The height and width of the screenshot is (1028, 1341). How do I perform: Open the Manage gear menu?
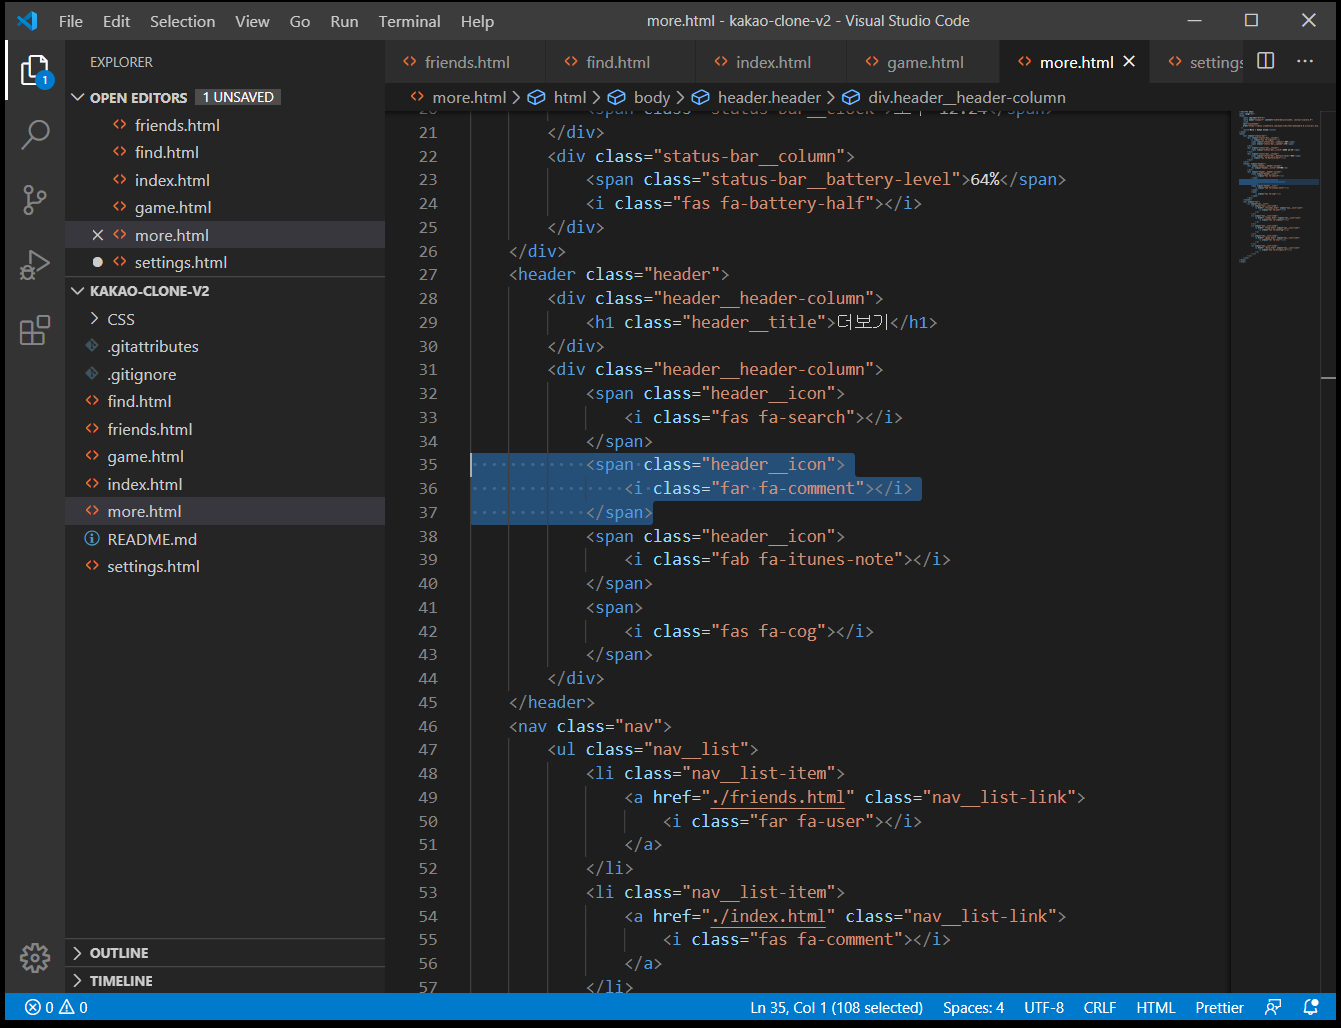tap(35, 957)
